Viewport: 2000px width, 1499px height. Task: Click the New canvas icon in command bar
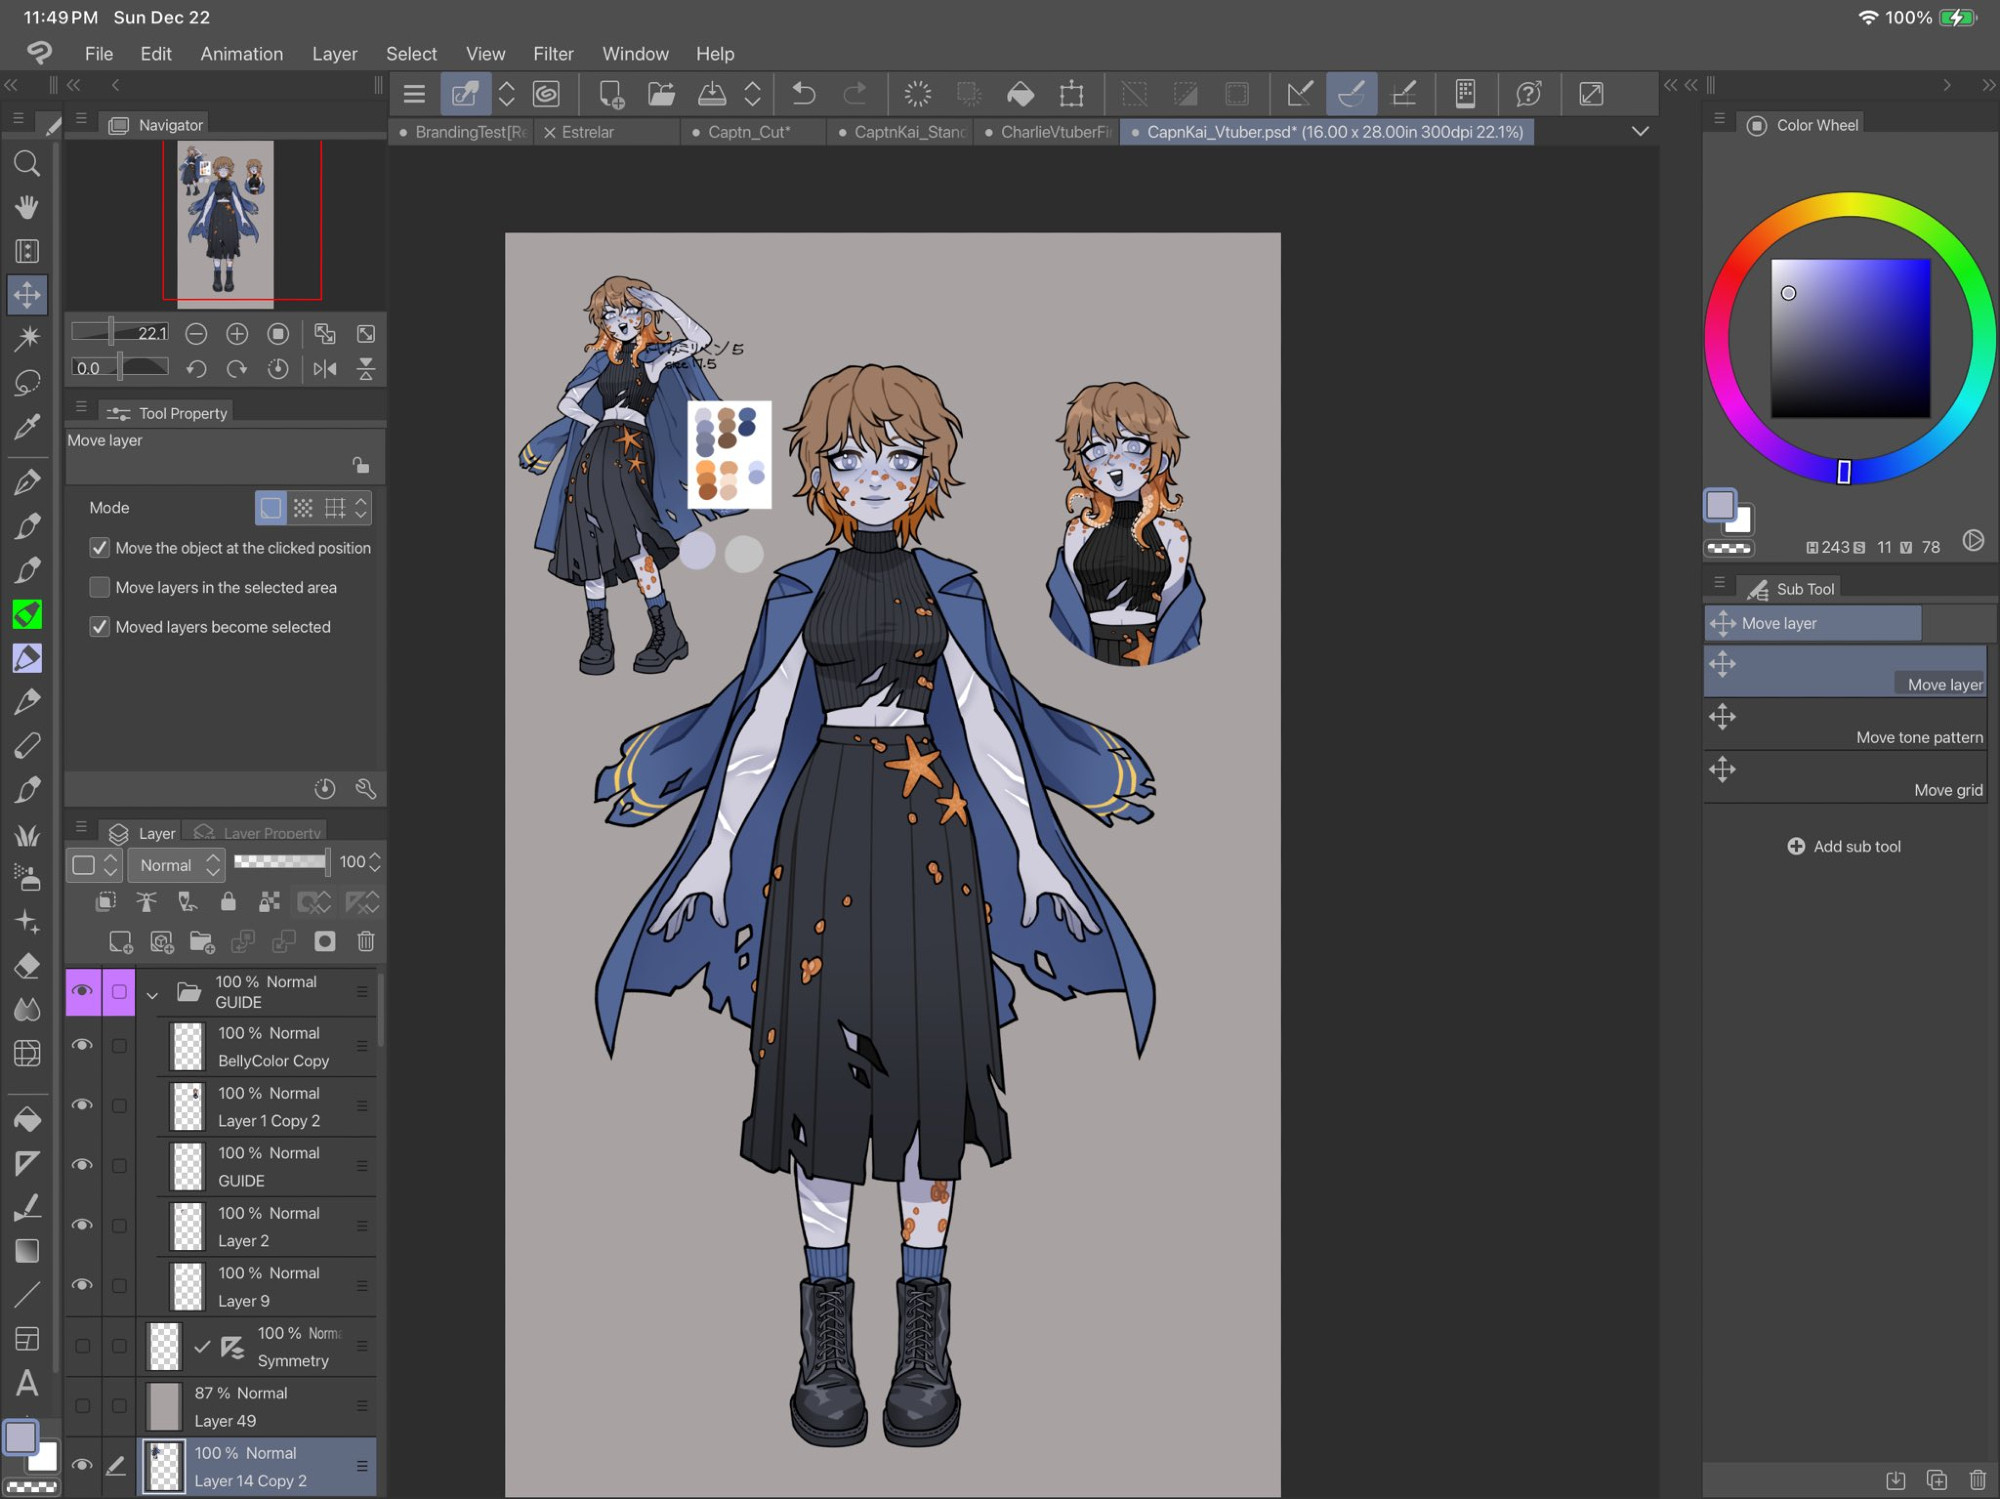point(610,94)
